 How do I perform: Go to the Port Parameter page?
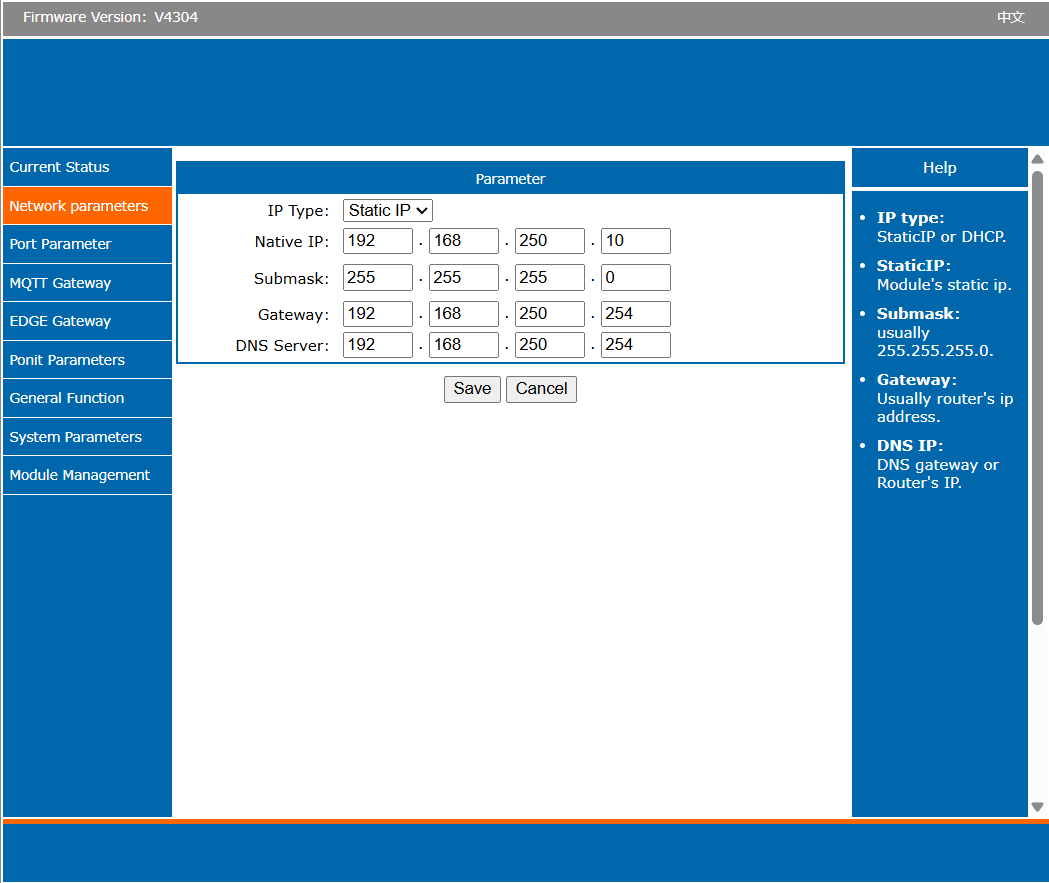coord(87,244)
